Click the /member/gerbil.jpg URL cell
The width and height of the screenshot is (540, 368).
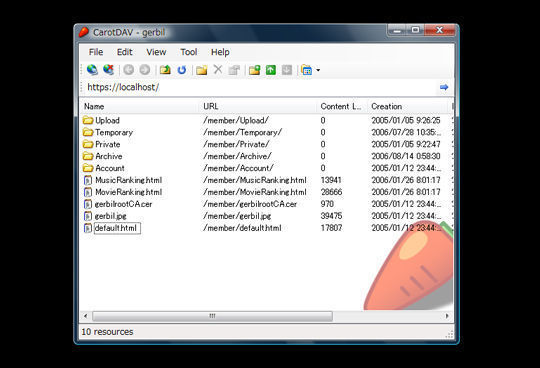click(x=237, y=216)
